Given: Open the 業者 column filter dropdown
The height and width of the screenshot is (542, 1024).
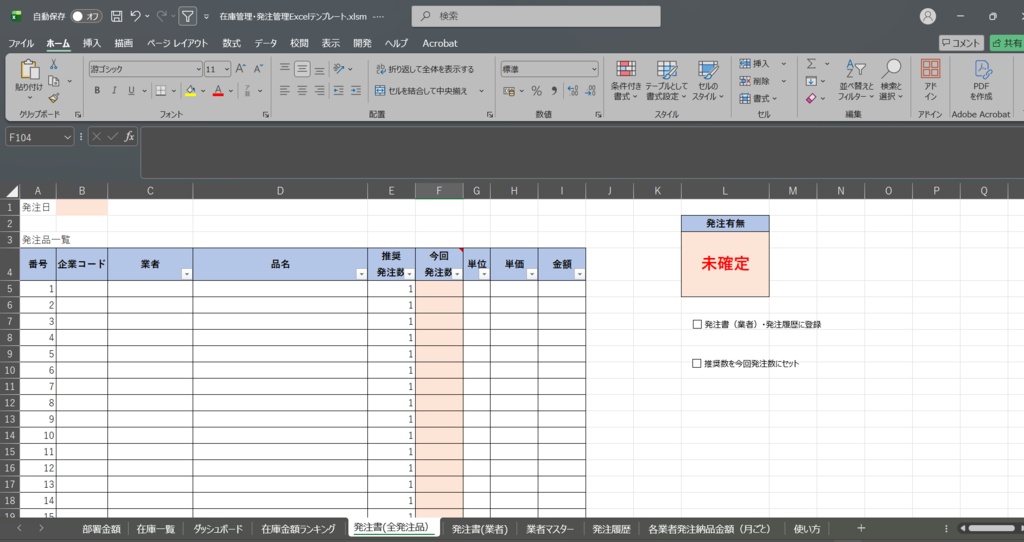Looking at the screenshot, I should click(187, 274).
